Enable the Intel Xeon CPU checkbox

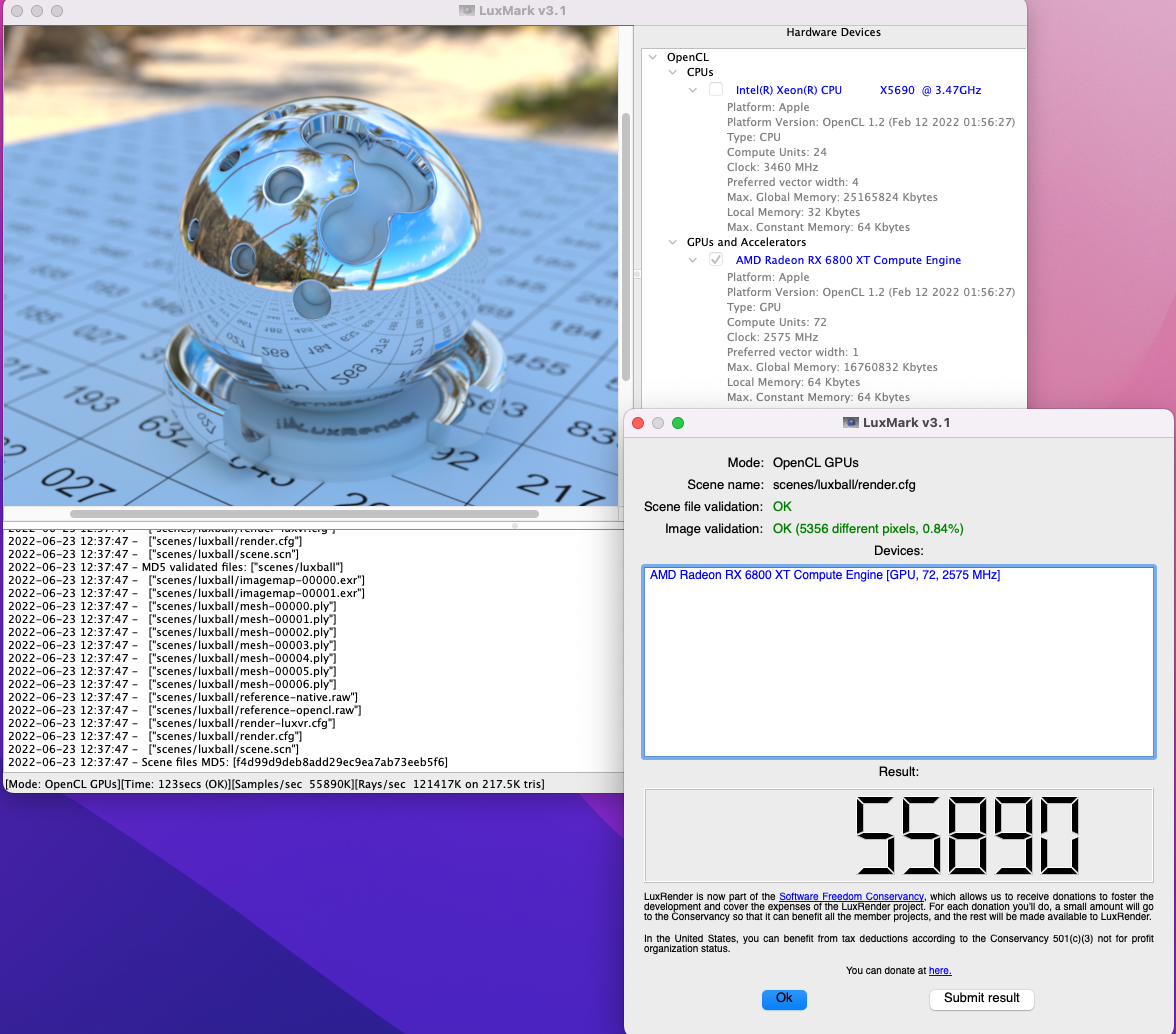point(716,89)
